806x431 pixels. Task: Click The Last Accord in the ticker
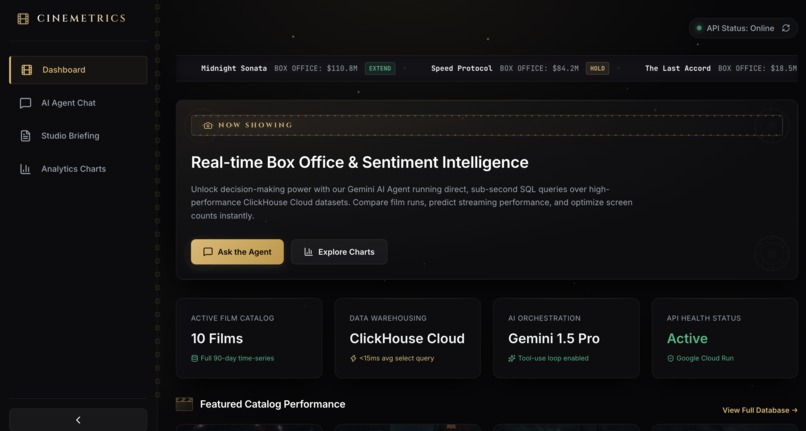click(678, 68)
